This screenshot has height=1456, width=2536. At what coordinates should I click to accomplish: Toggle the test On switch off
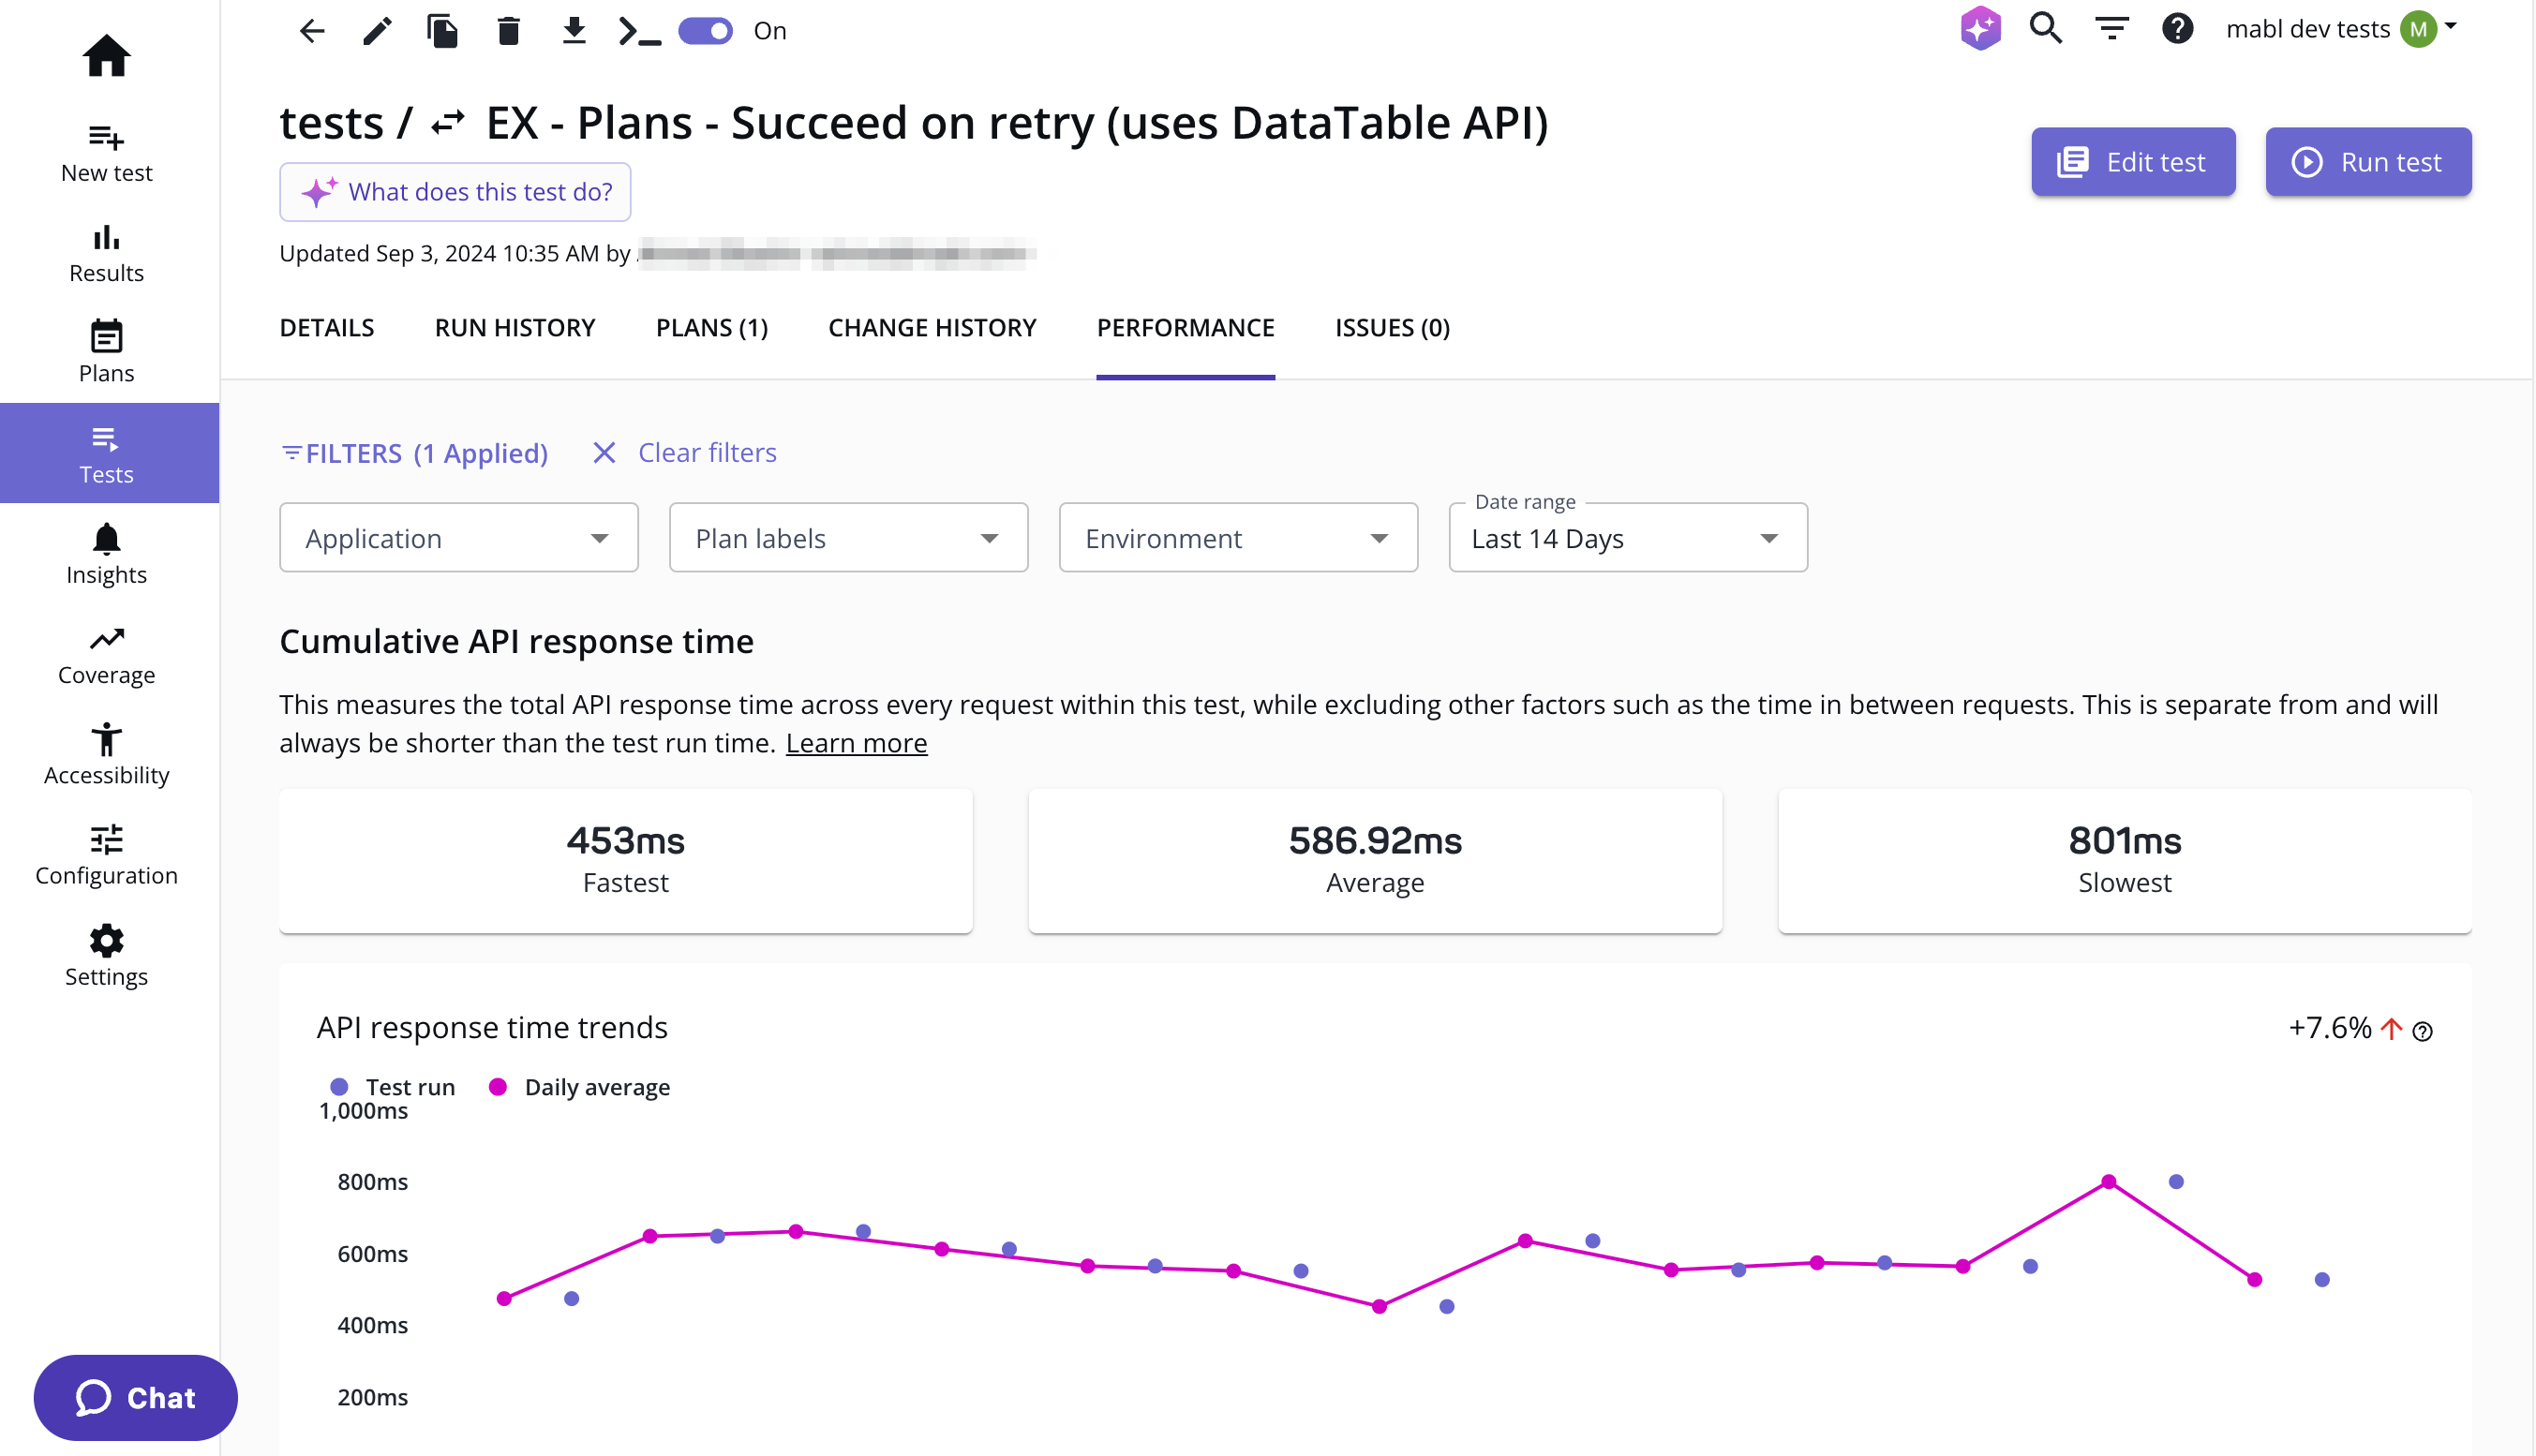706,31
